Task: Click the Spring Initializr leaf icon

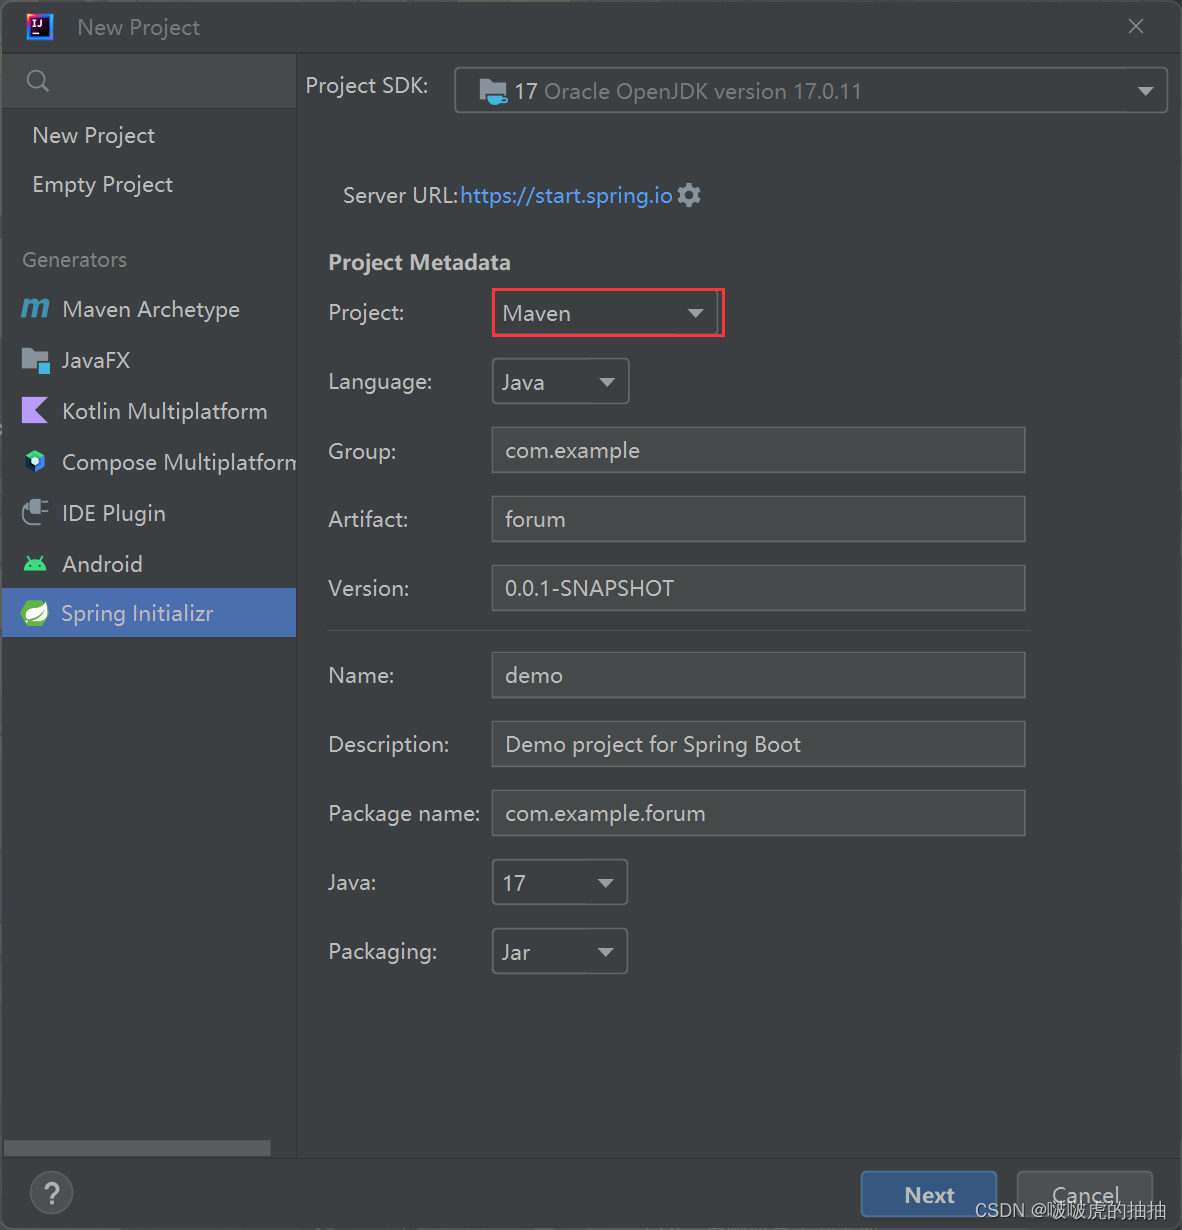Action: [35, 613]
